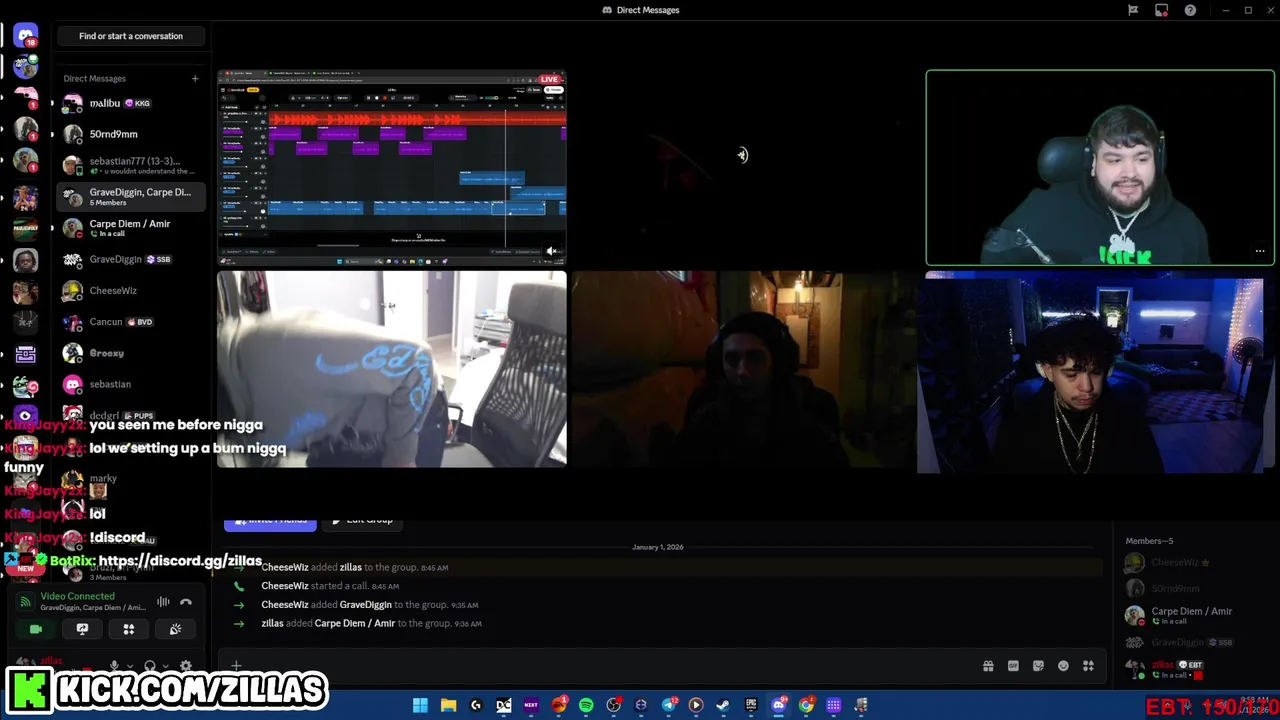Open the GIF picker

pos(1013,666)
